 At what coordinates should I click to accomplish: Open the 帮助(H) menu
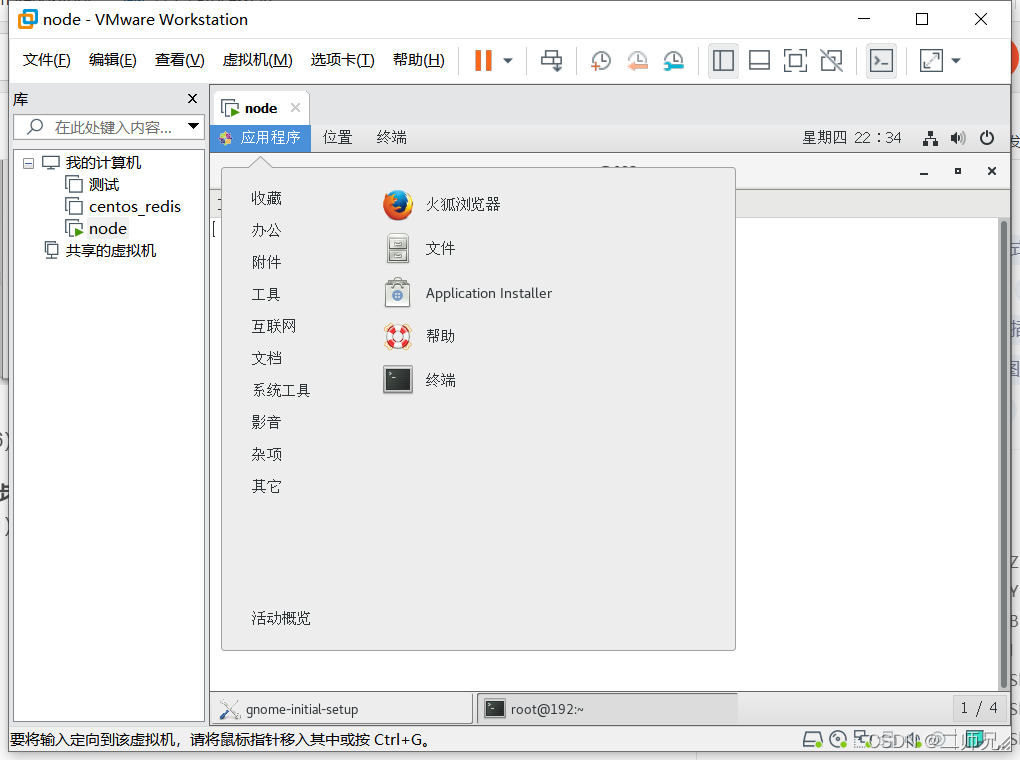419,60
